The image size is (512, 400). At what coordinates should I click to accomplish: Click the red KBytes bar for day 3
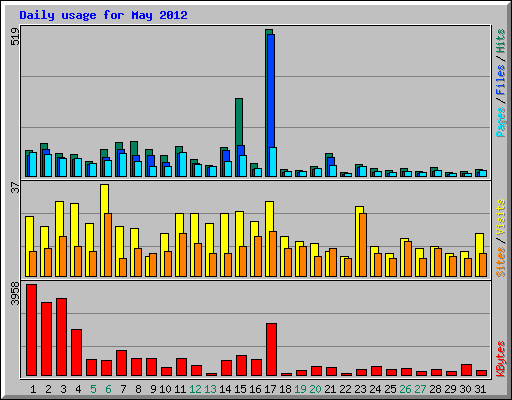pyautogui.click(x=61, y=337)
